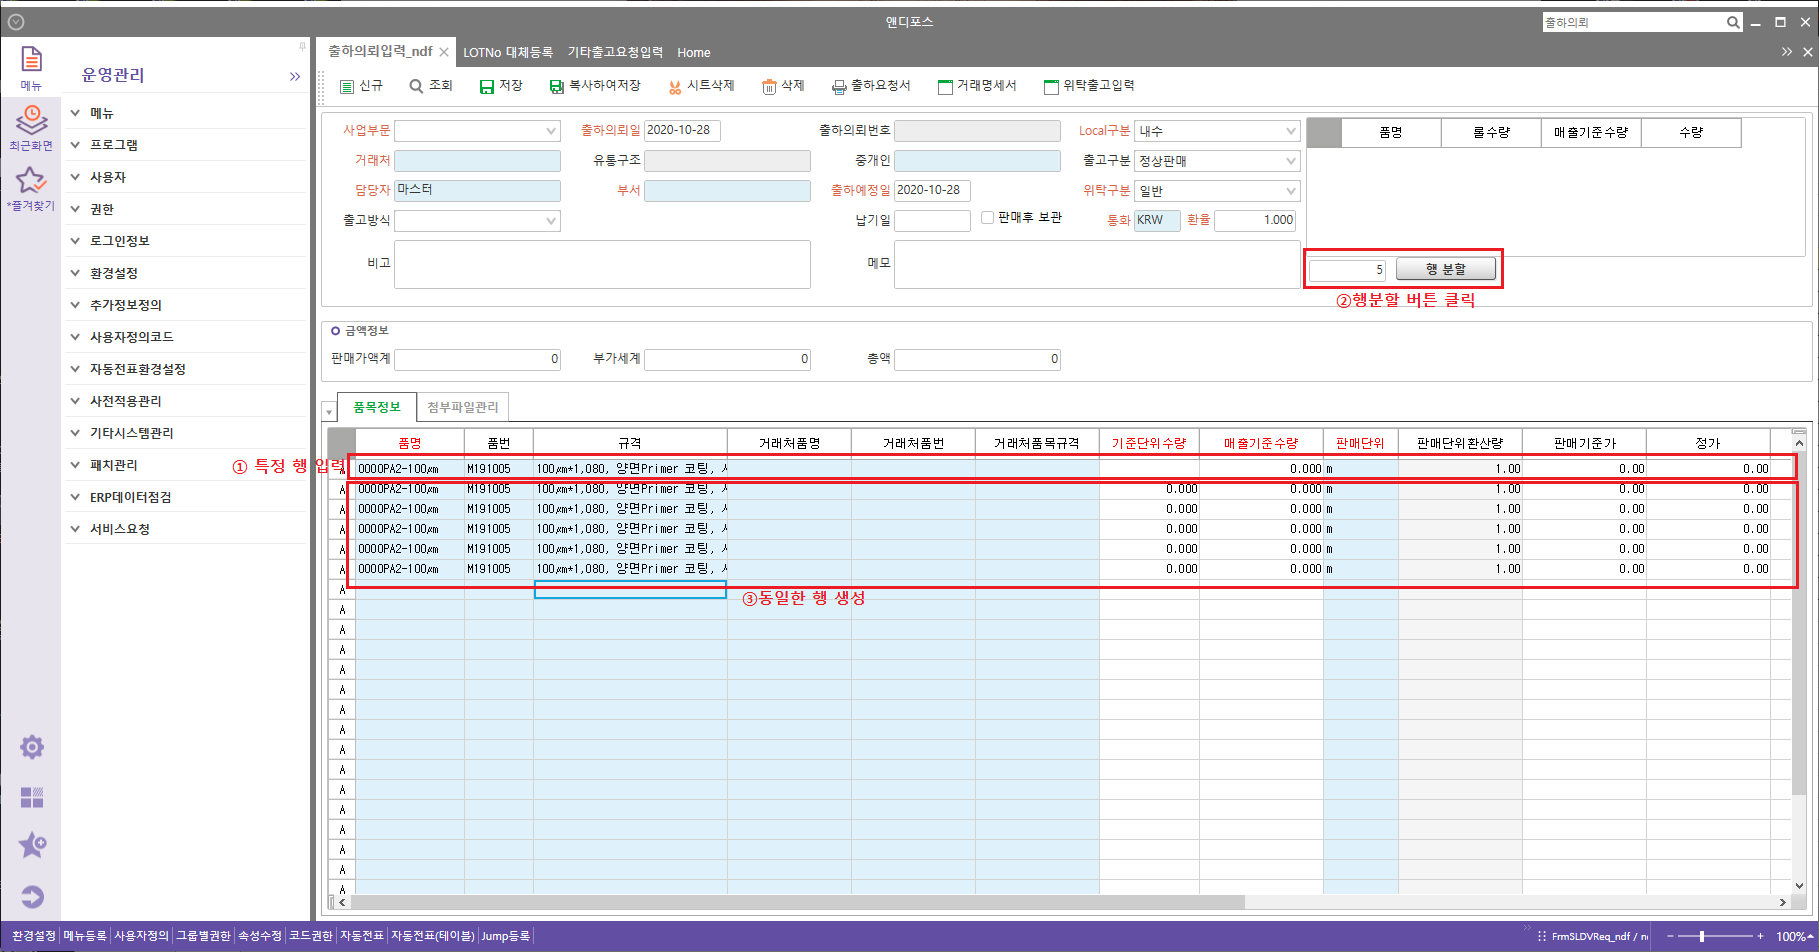Click the row split count field showing 5
Image resolution: width=1819 pixels, height=952 pixels.
click(x=1348, y=270)
